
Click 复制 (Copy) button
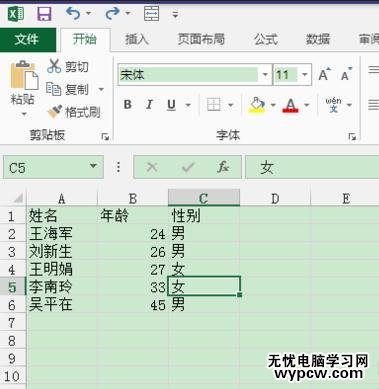pyautogui.click(x=67, y=89)
